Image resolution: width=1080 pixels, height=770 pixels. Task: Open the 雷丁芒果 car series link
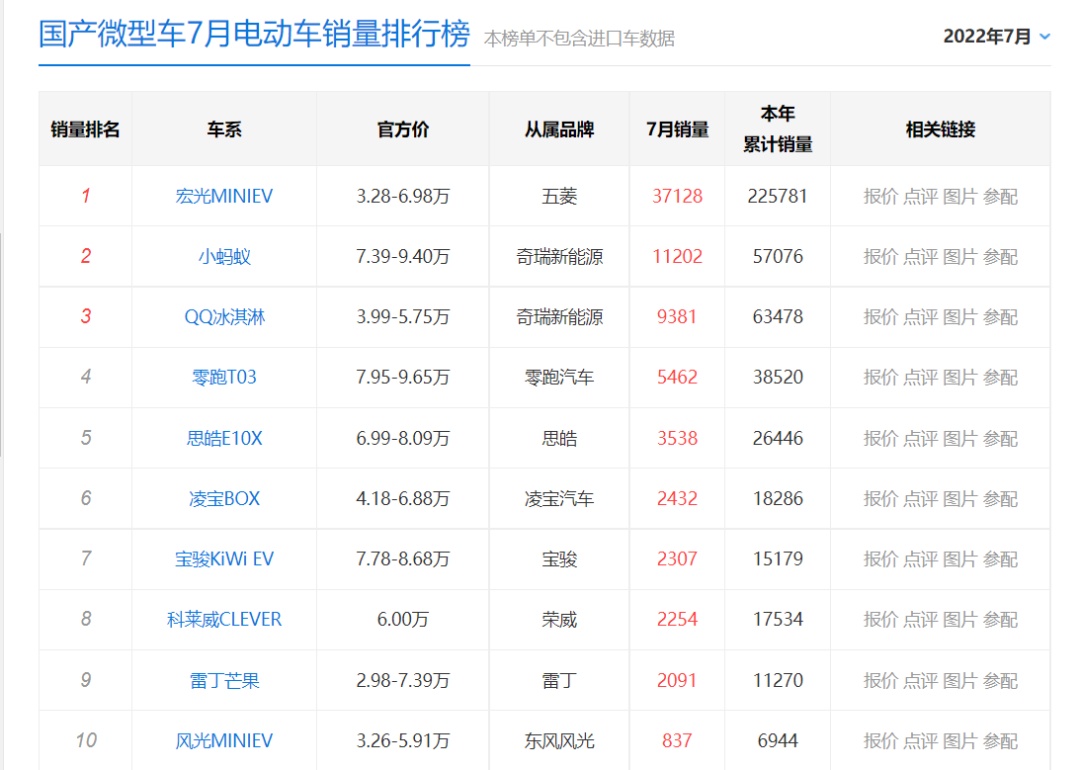coord(224,680)
